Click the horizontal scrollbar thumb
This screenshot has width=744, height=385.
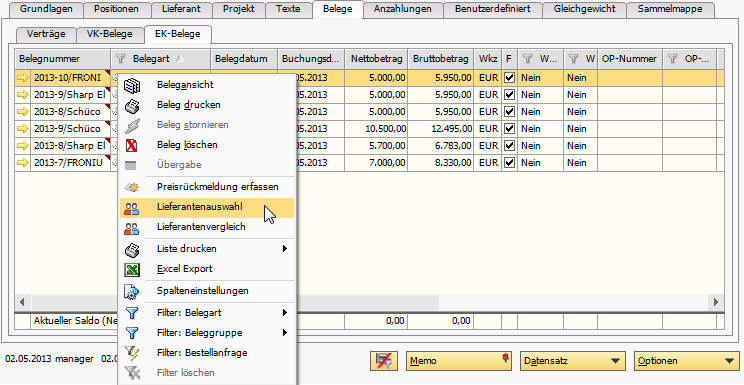point(234,302)
